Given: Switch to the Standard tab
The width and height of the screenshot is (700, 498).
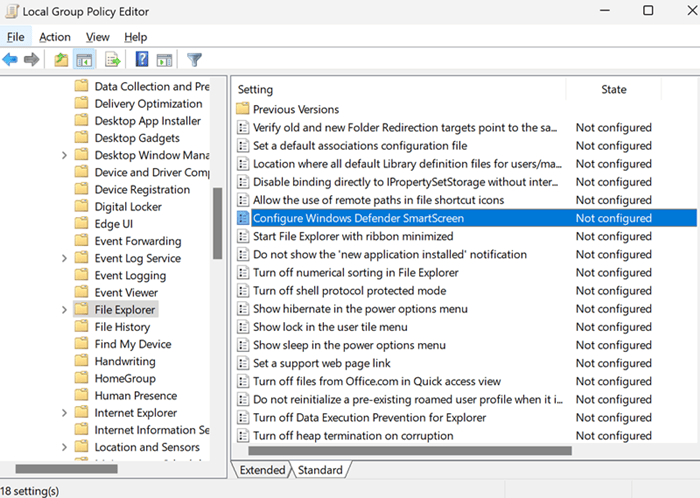Looking at the screenshot, I should [320, 470].
